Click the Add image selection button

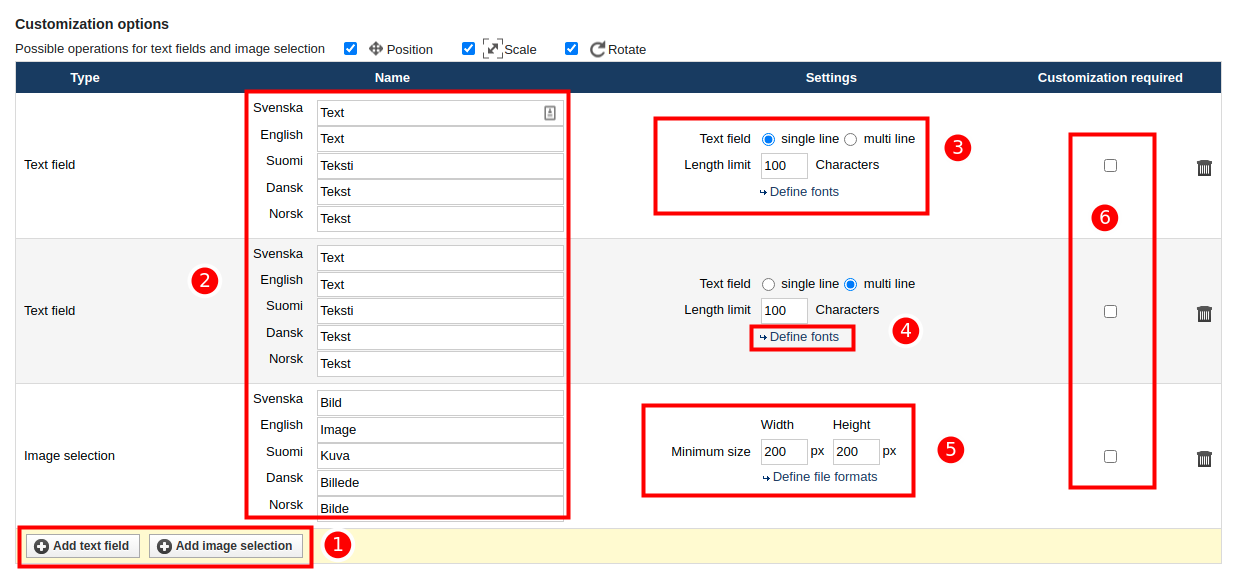point(226,546)
